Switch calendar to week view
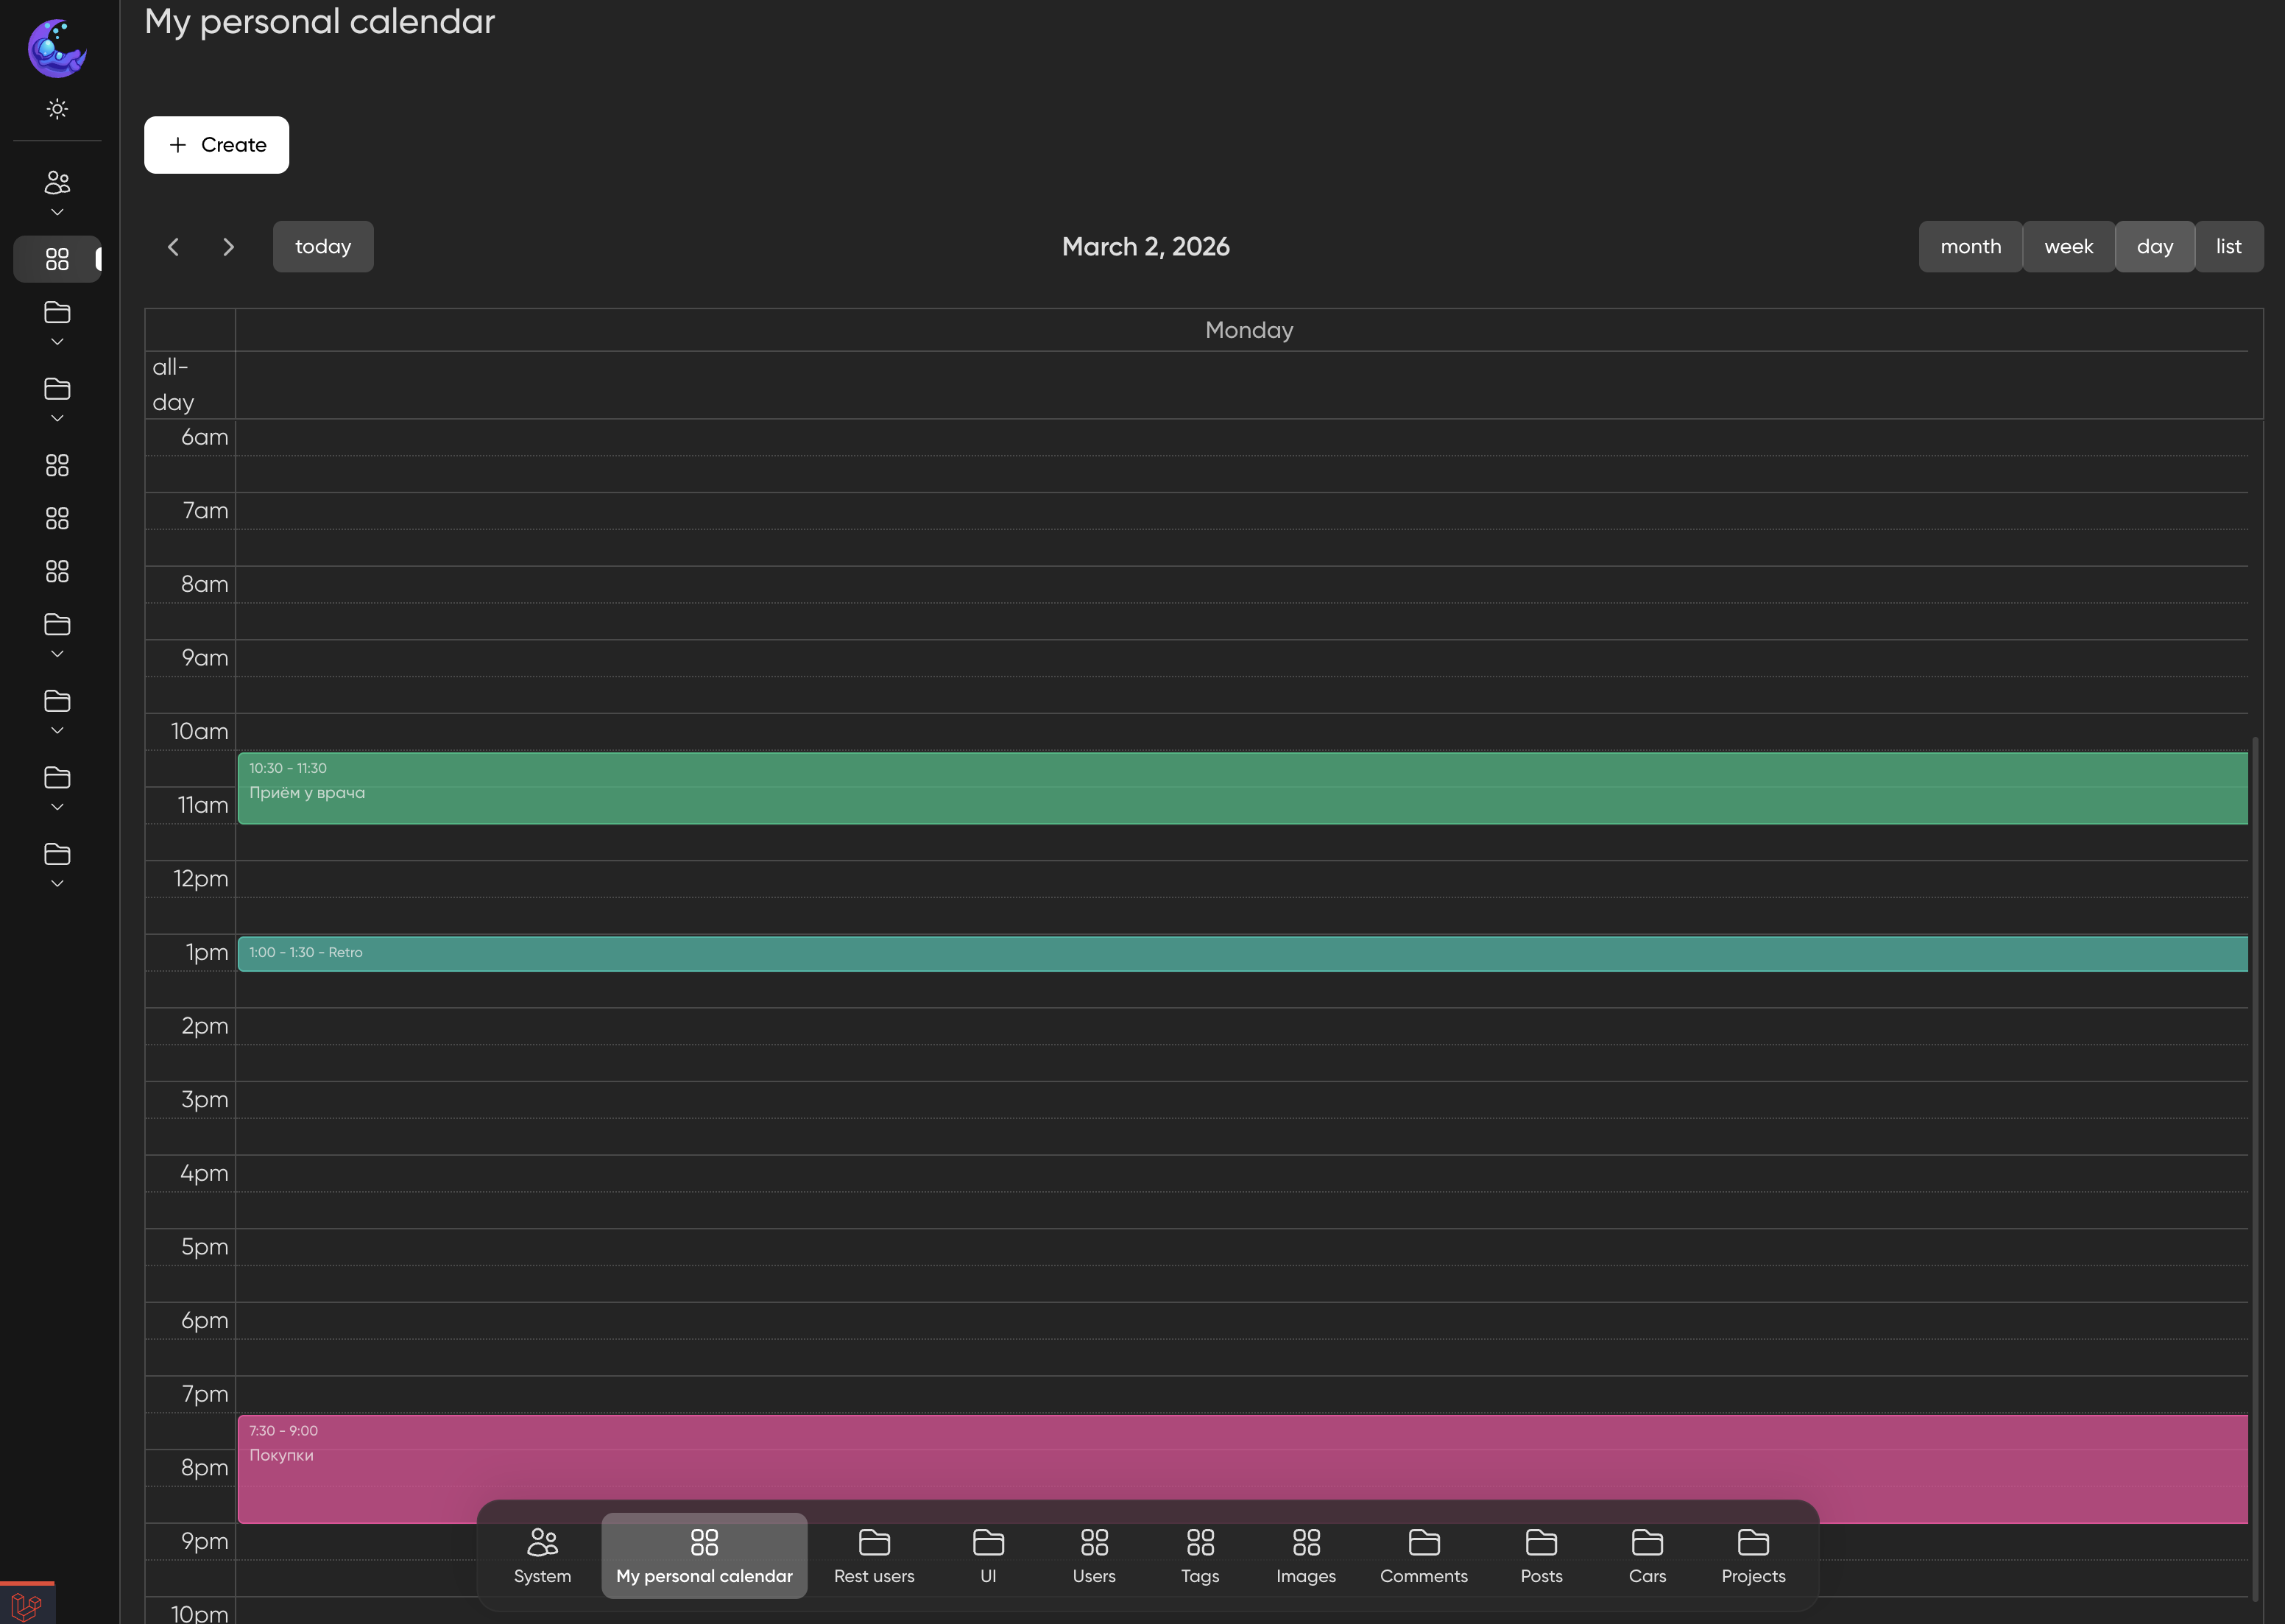The width and height of the screenshot is (2285, 1624). click(x=2067, y=247)
